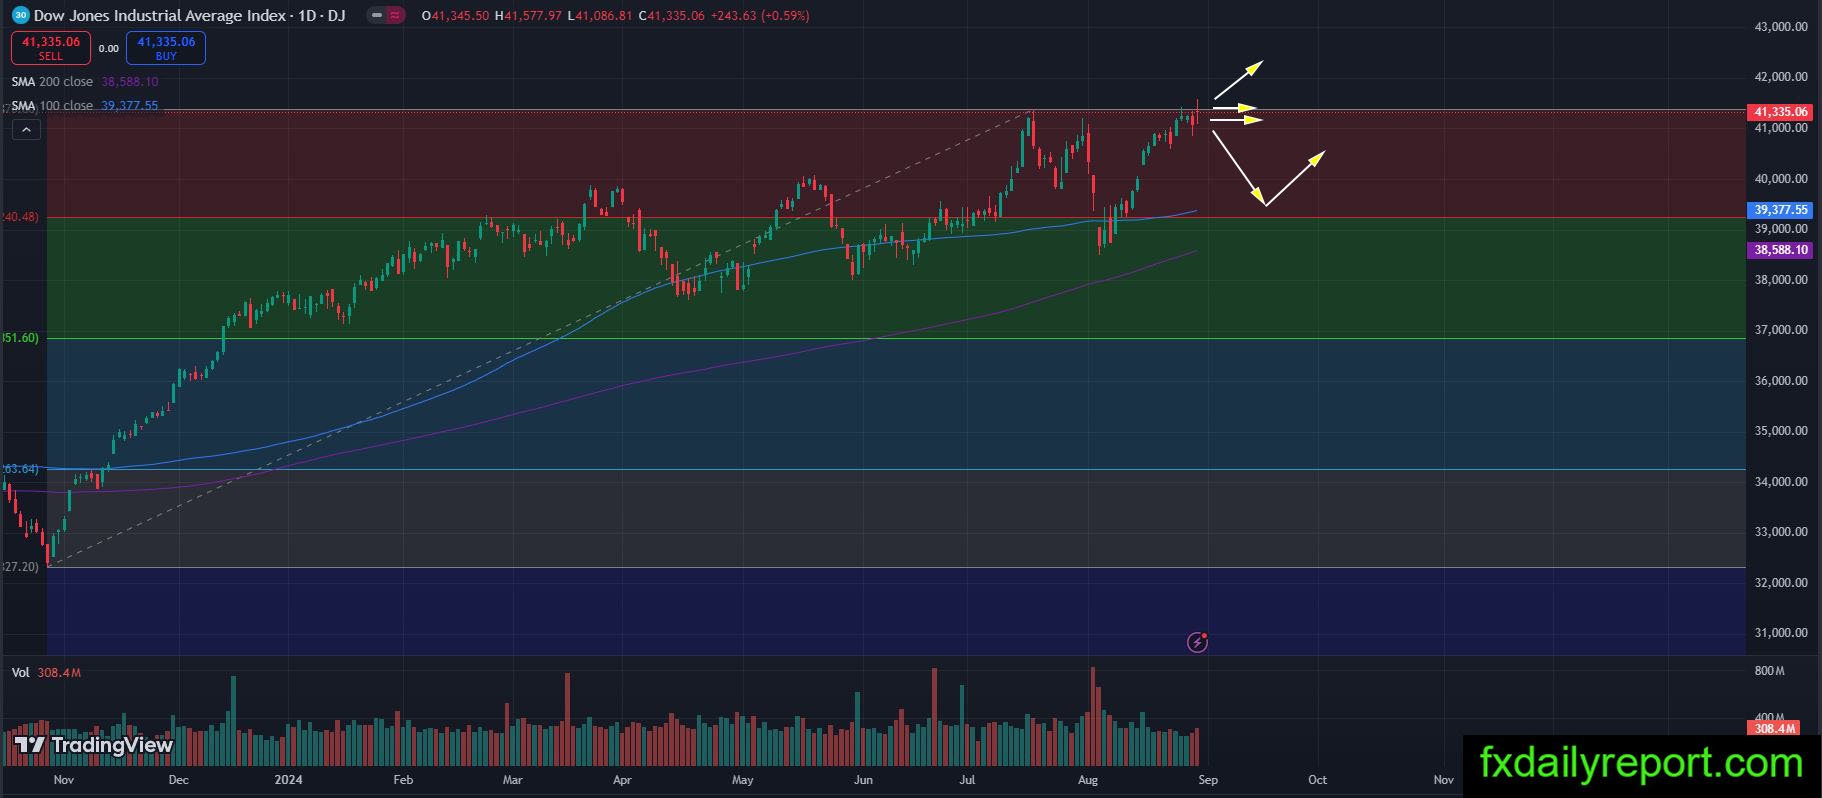Click the low price L41,086.81 value
The height and width of the screenshot is (798, 1822).
pyautogui.click(x=600, y=16)
